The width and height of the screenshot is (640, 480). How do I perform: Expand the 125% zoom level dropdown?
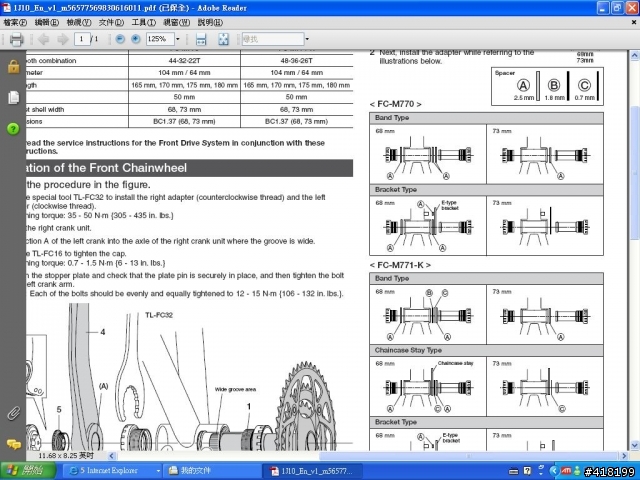[x=178, y=39]
